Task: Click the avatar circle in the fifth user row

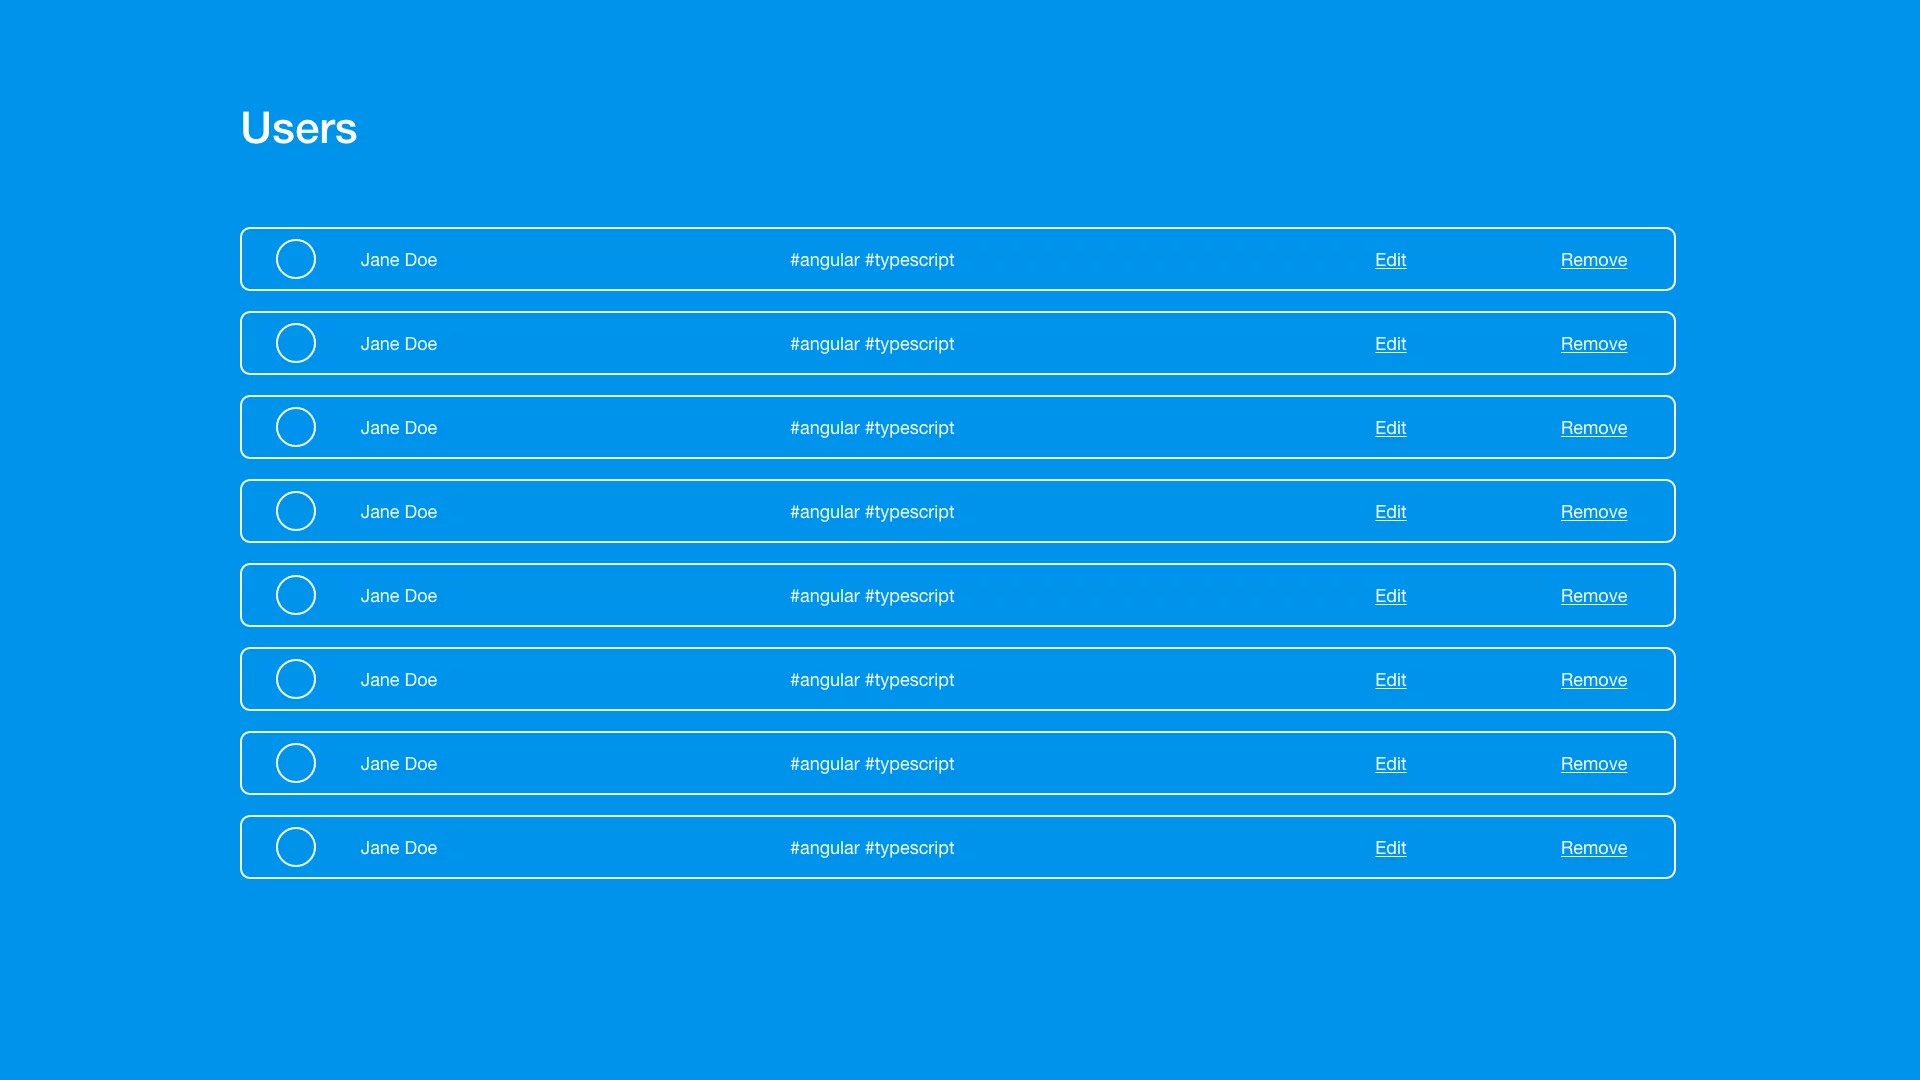Action: (x=296, y=595)
